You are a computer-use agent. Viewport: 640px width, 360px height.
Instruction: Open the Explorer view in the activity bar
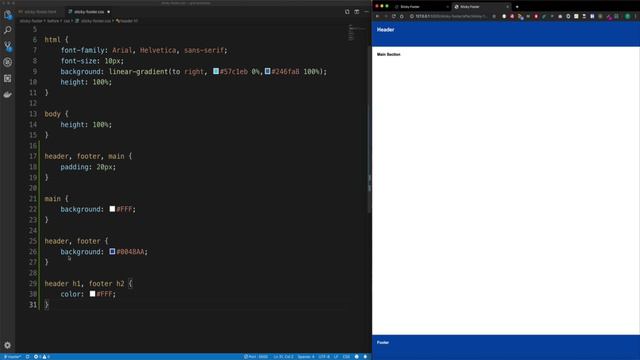click(7, 15)
